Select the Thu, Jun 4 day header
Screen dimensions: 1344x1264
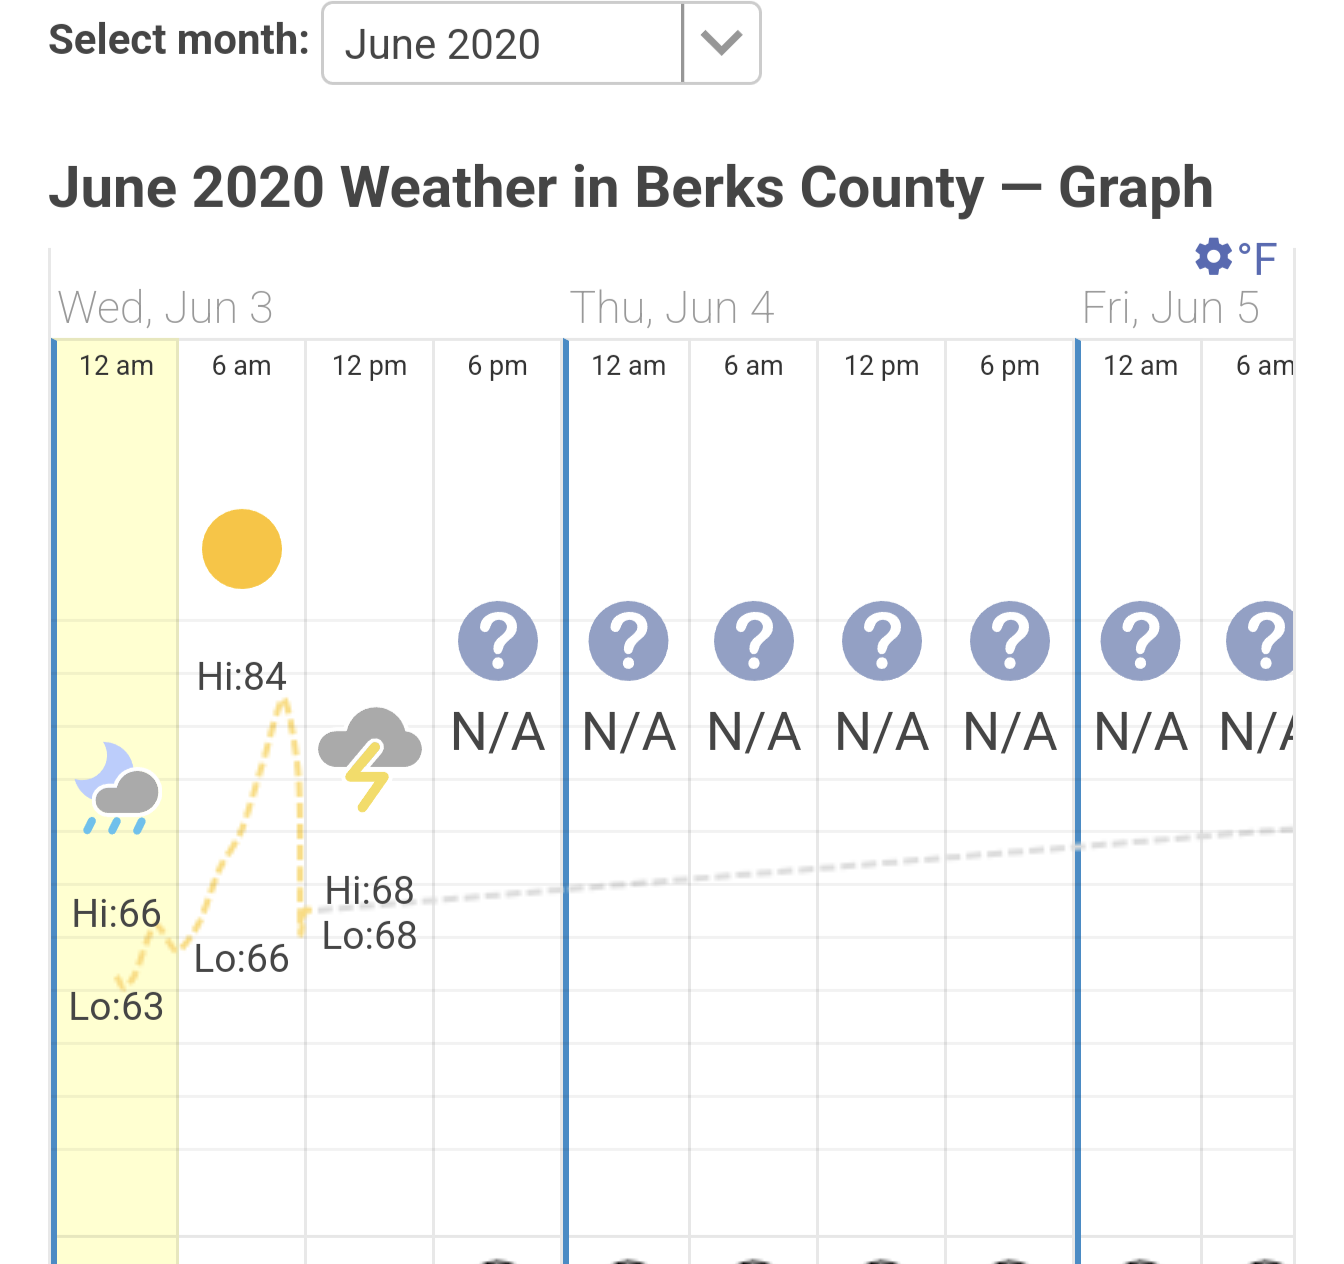click(672, 308)
